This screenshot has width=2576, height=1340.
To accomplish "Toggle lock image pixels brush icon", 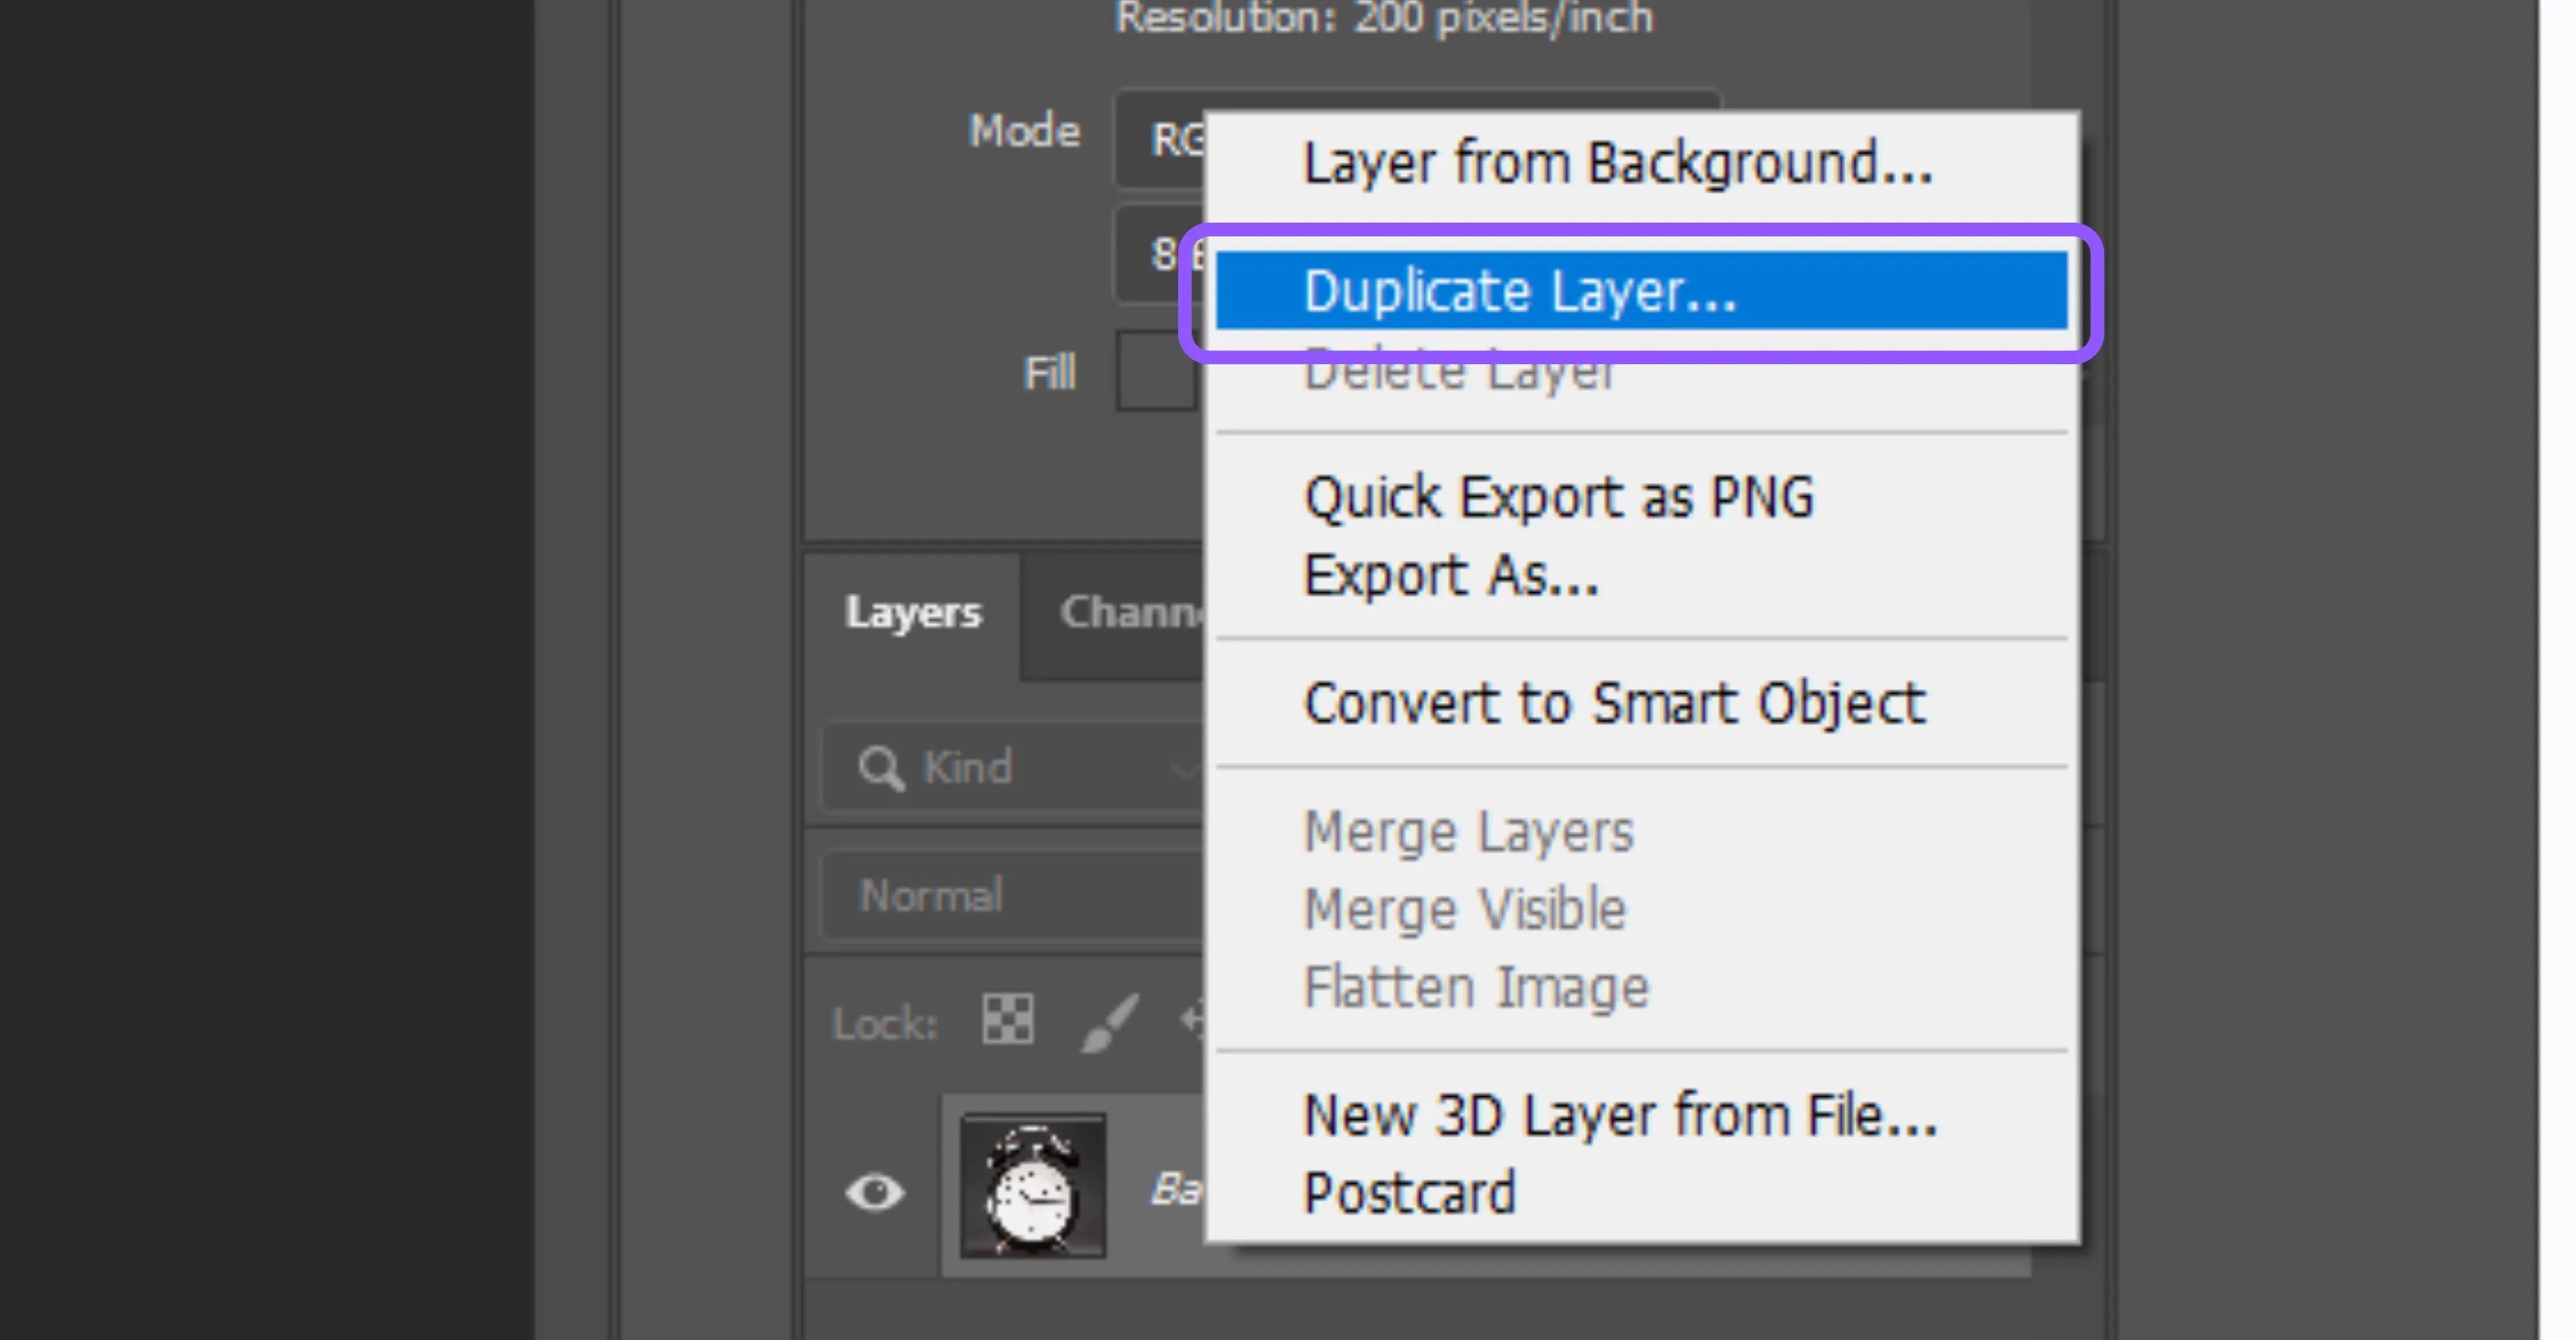I will (x=1109, y=1022).
